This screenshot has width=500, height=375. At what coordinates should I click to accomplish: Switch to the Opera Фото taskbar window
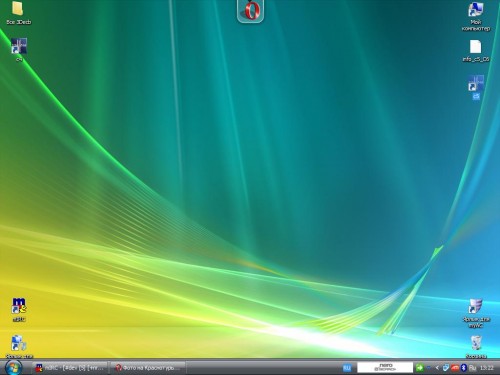(x=148, y=368)
